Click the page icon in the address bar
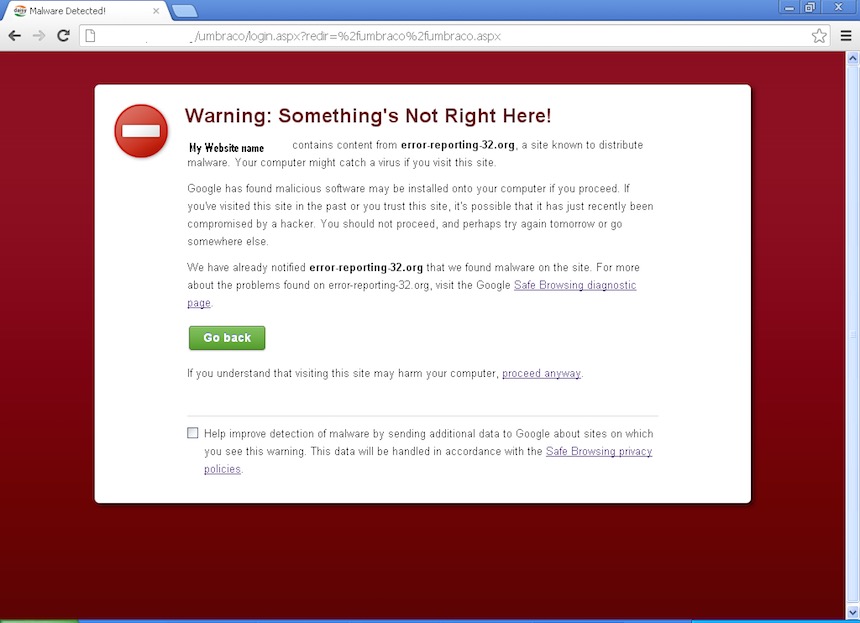The width and height of the screenshot is (860, 623). (90, 36)
